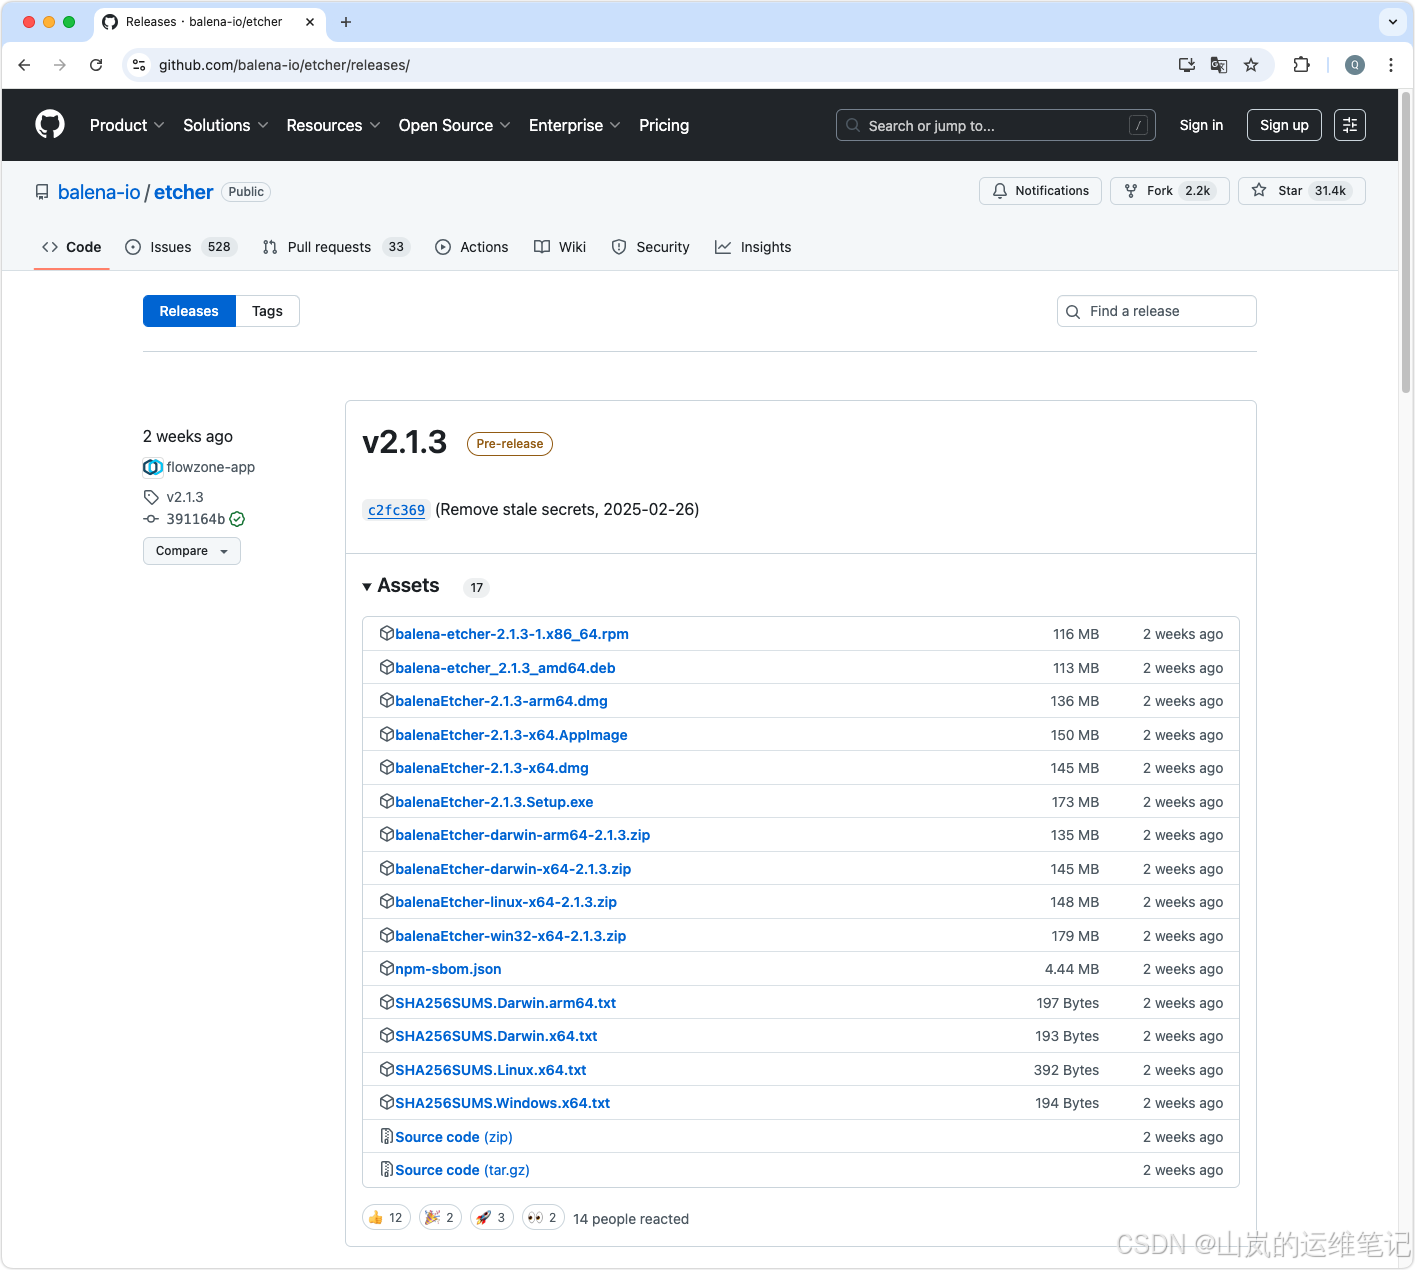Open the browser profile avatar
1415x1270 pixels.
(x=1355, y=65)
